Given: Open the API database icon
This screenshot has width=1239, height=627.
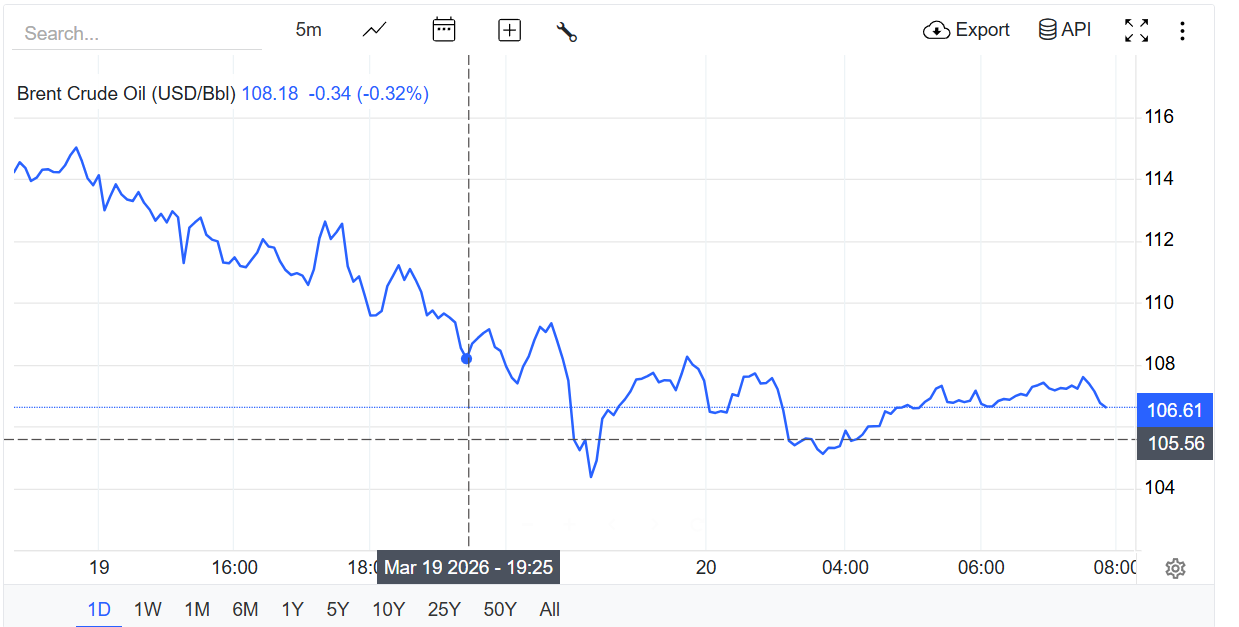Looking at the screenshot, I should (x=1048, y=30).
